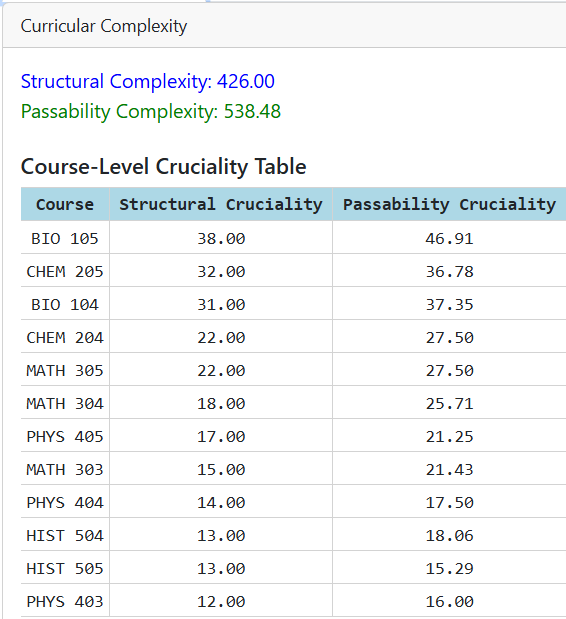Select the MATH 305 course cell
Image resolution: width=566 pixels, height=619 pixels.
point(65,371)
